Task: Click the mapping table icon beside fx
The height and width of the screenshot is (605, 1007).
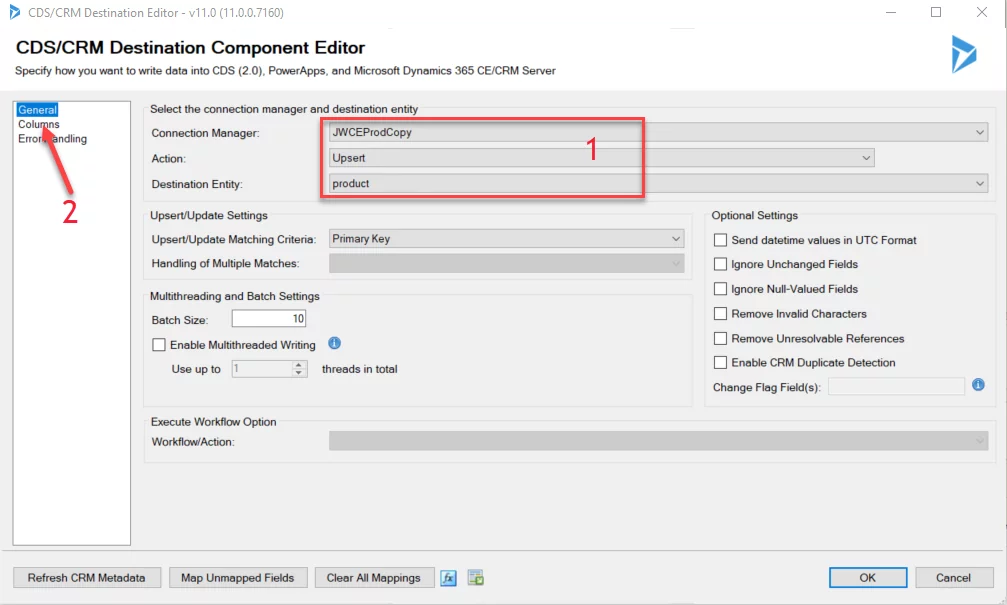Action: pyautogui.click(x=476, y=578)
